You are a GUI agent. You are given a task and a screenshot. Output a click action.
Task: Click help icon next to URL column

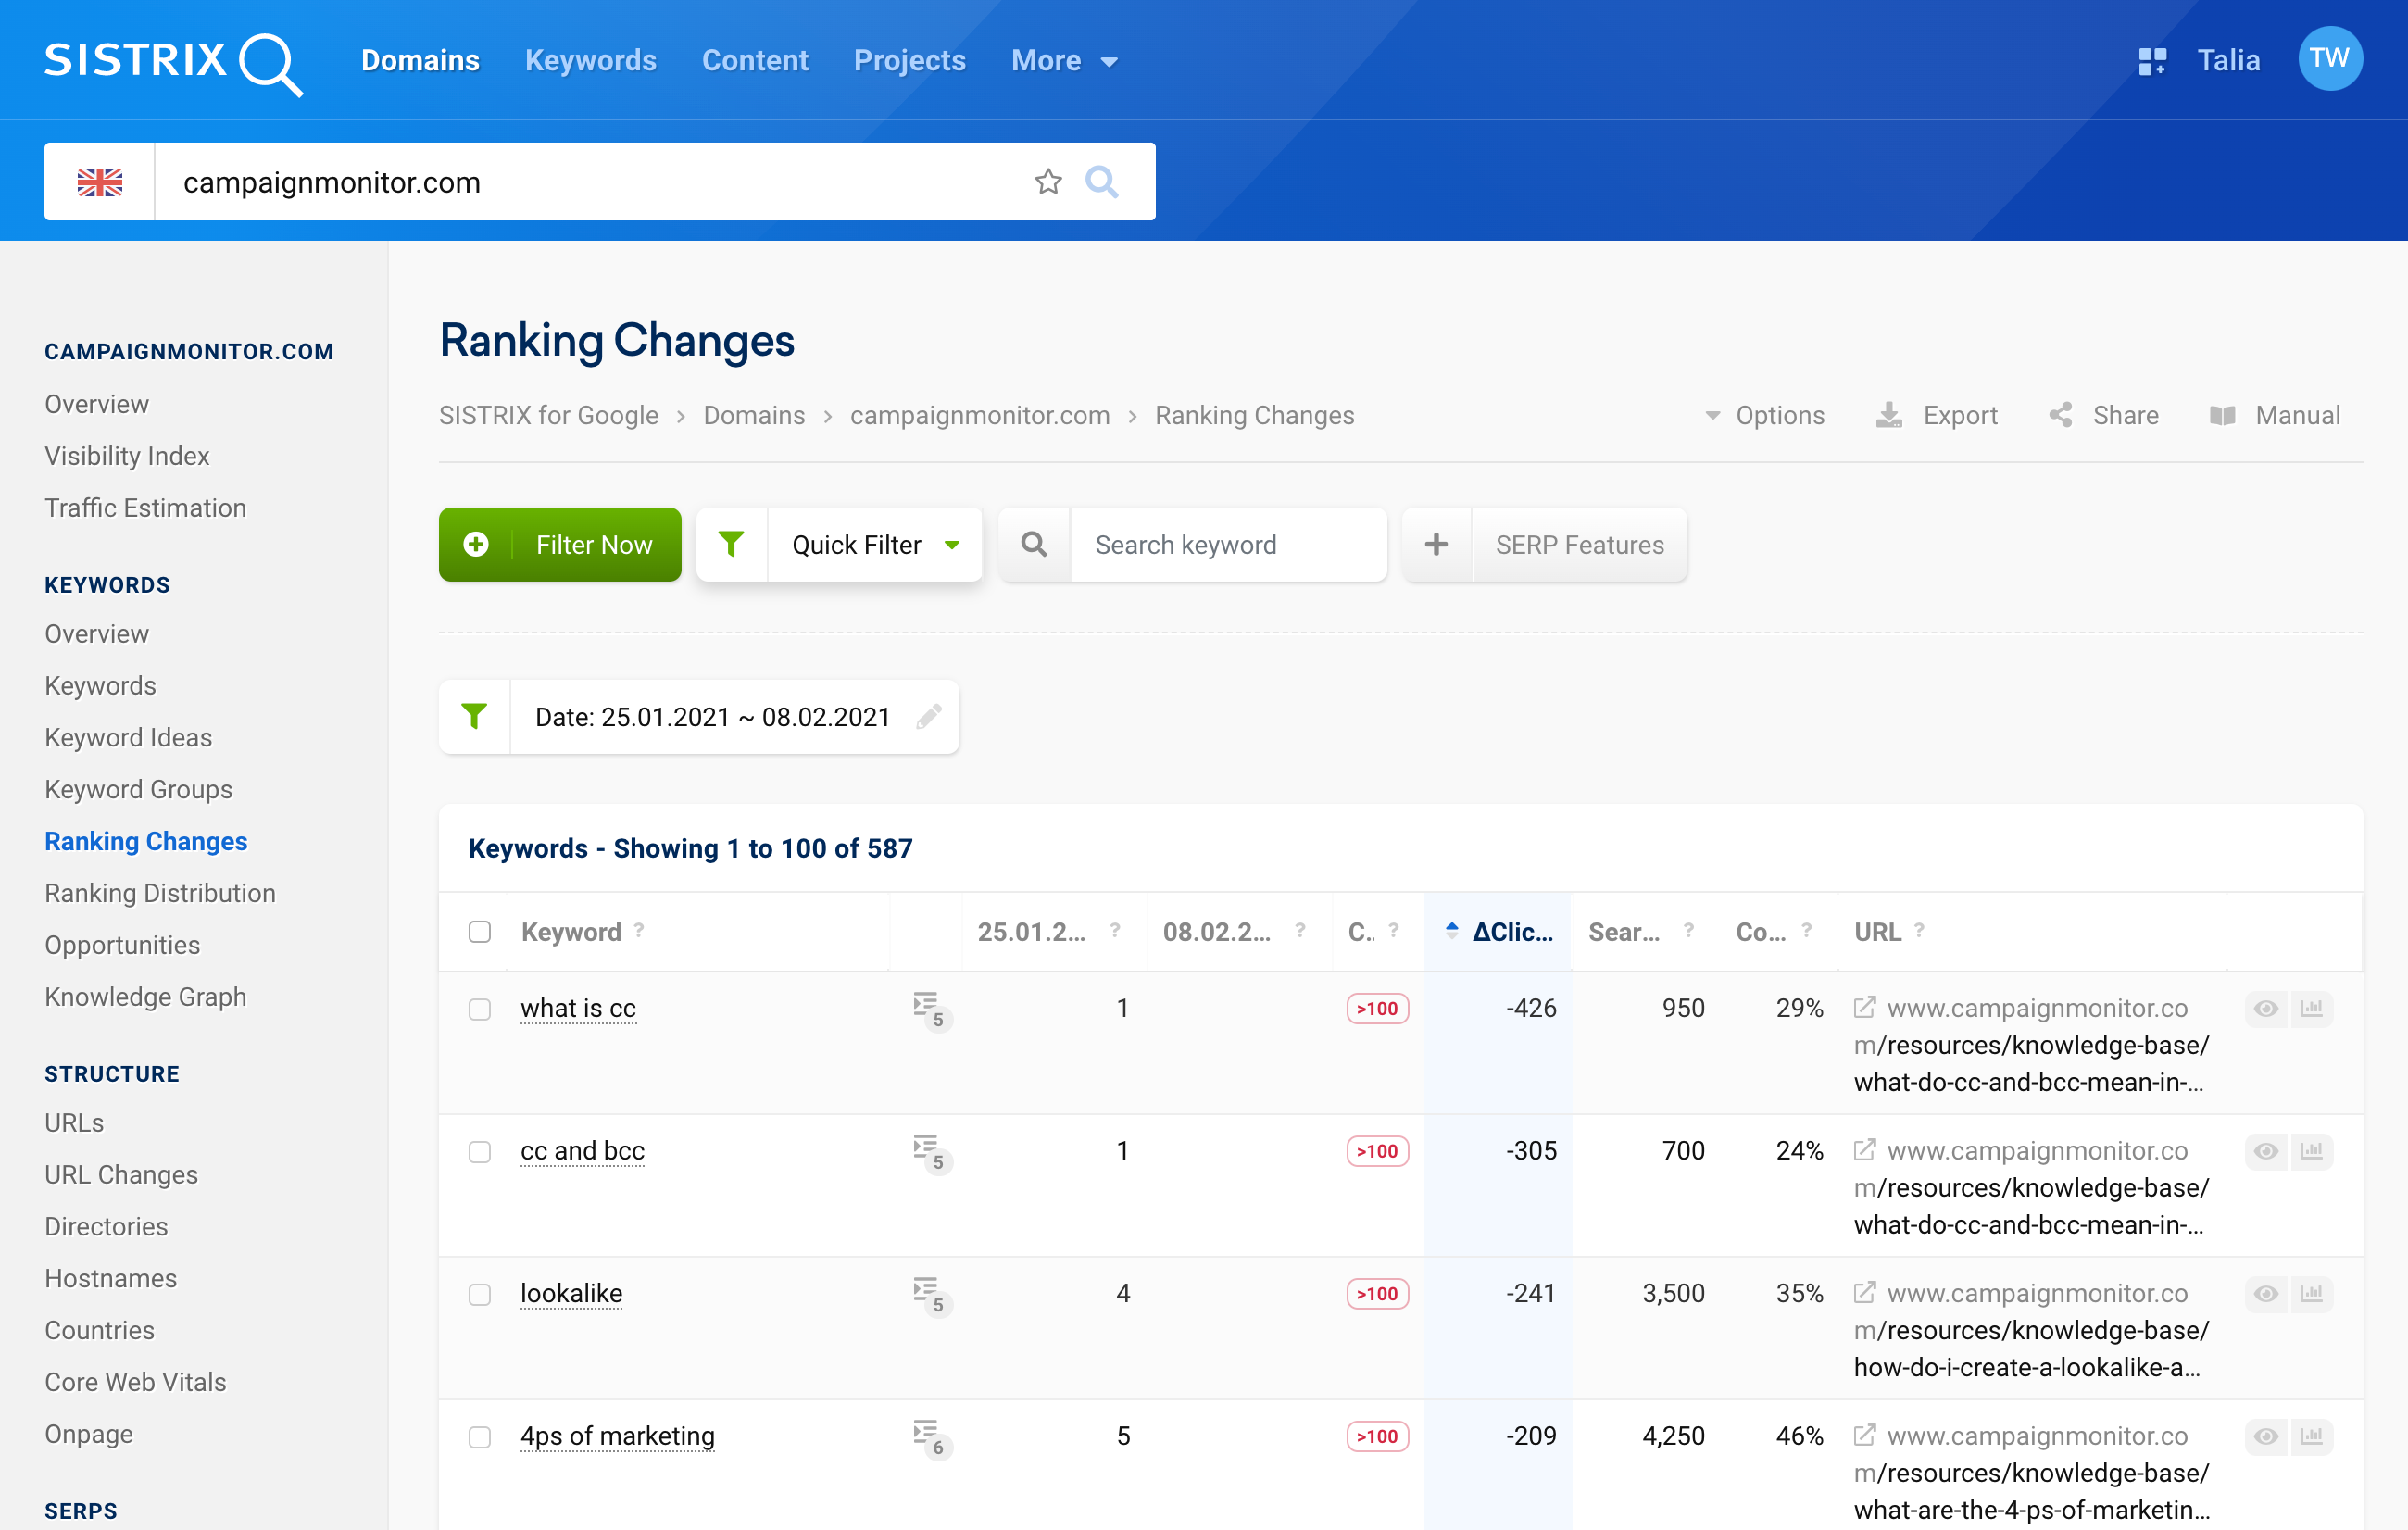click(x=1919, y=930)
